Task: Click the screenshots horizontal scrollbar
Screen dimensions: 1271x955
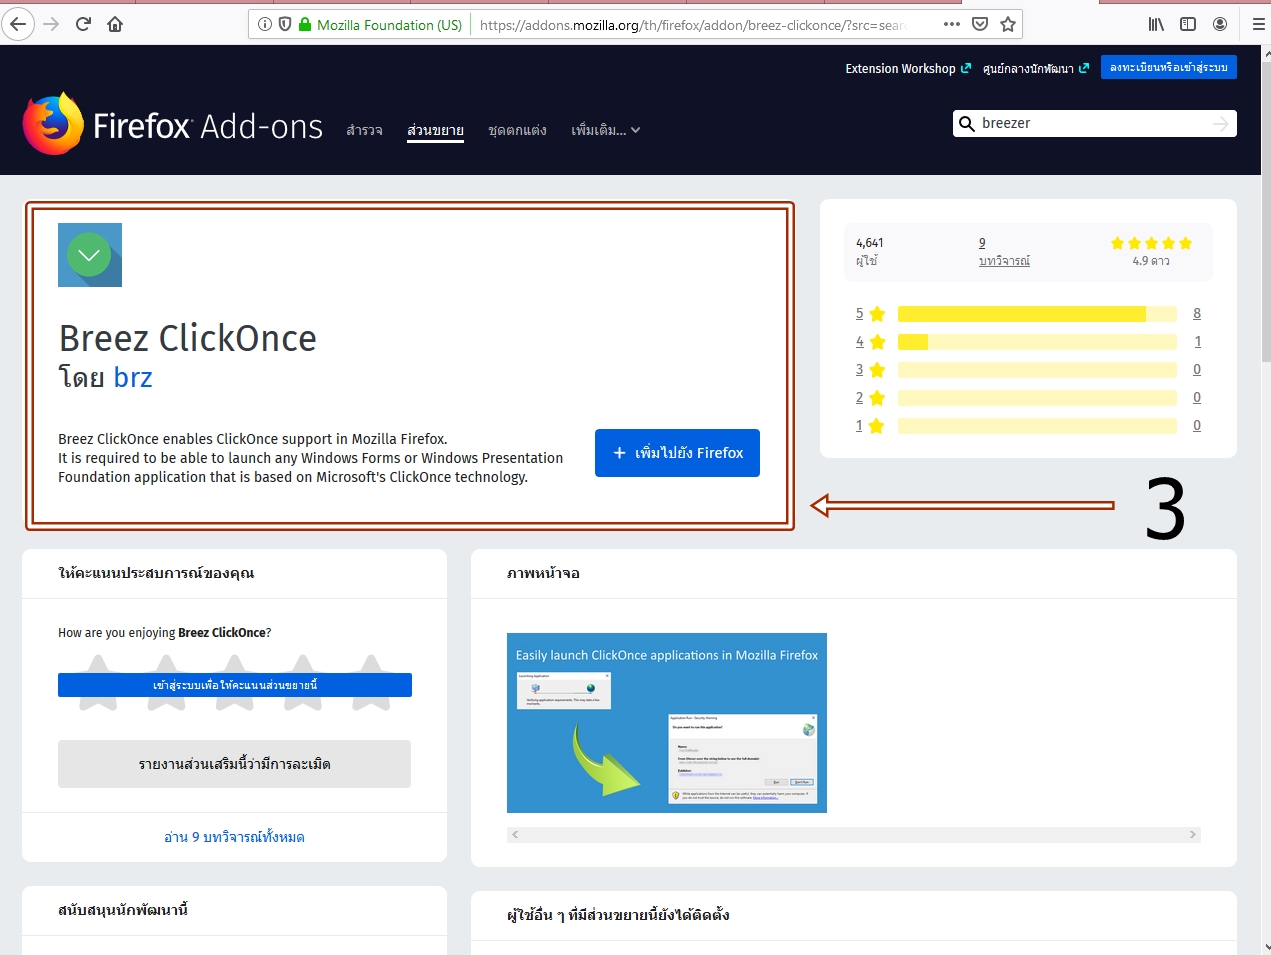Action: coord(854,834)
